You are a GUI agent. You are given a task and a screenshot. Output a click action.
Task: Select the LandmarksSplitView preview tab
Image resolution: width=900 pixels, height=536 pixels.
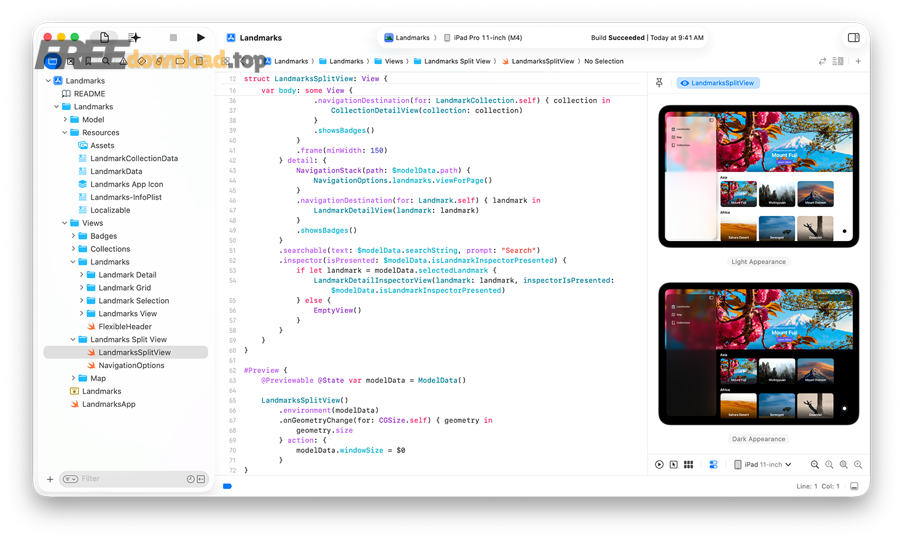[x=717, y=83]
